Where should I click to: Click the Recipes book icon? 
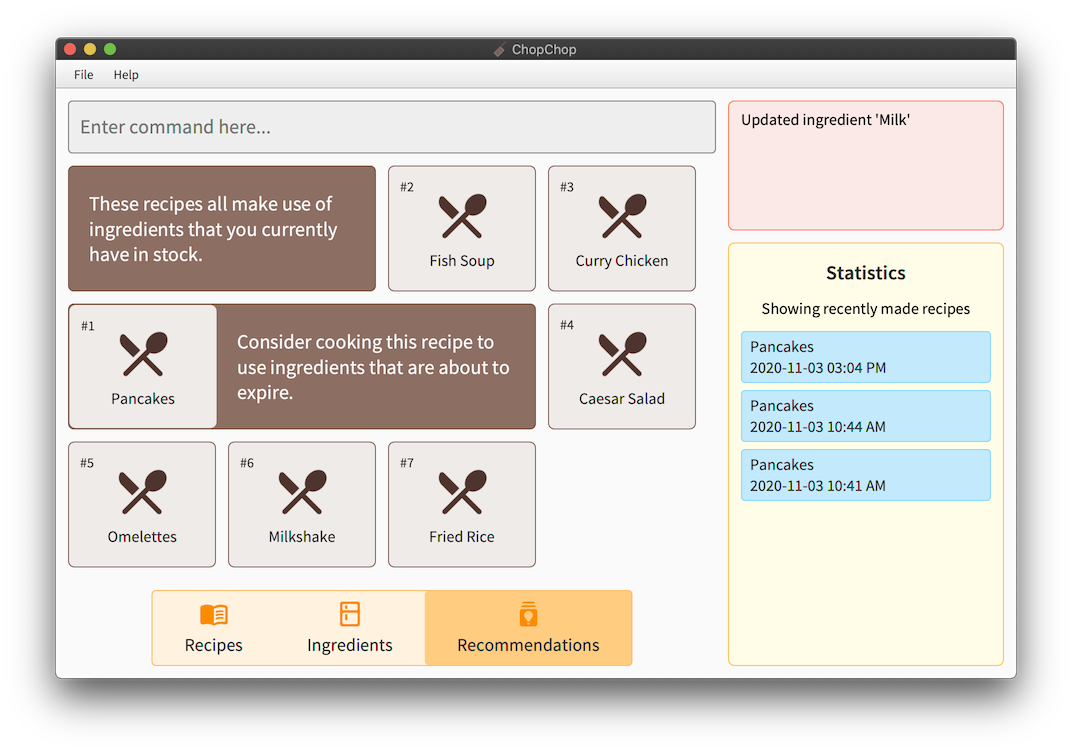point(214,615)
